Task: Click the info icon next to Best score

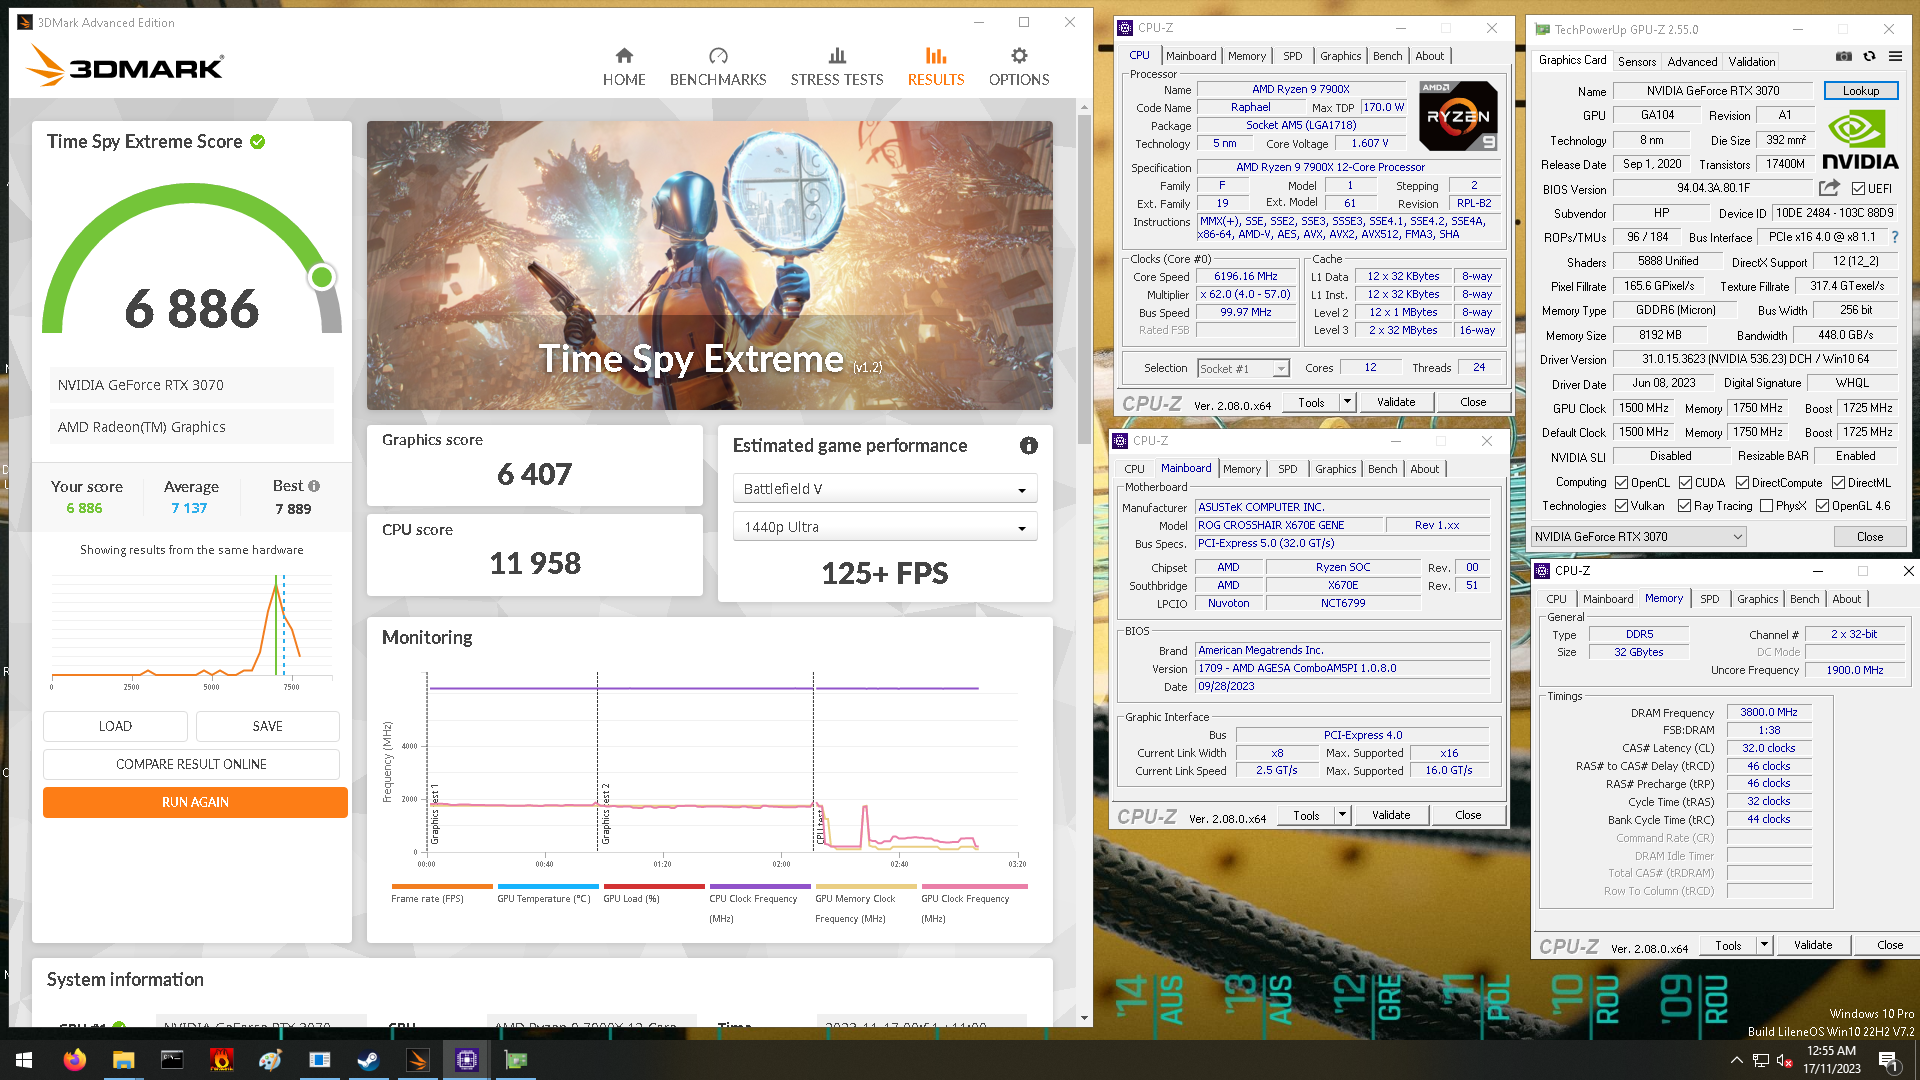Action: [314, 486]
